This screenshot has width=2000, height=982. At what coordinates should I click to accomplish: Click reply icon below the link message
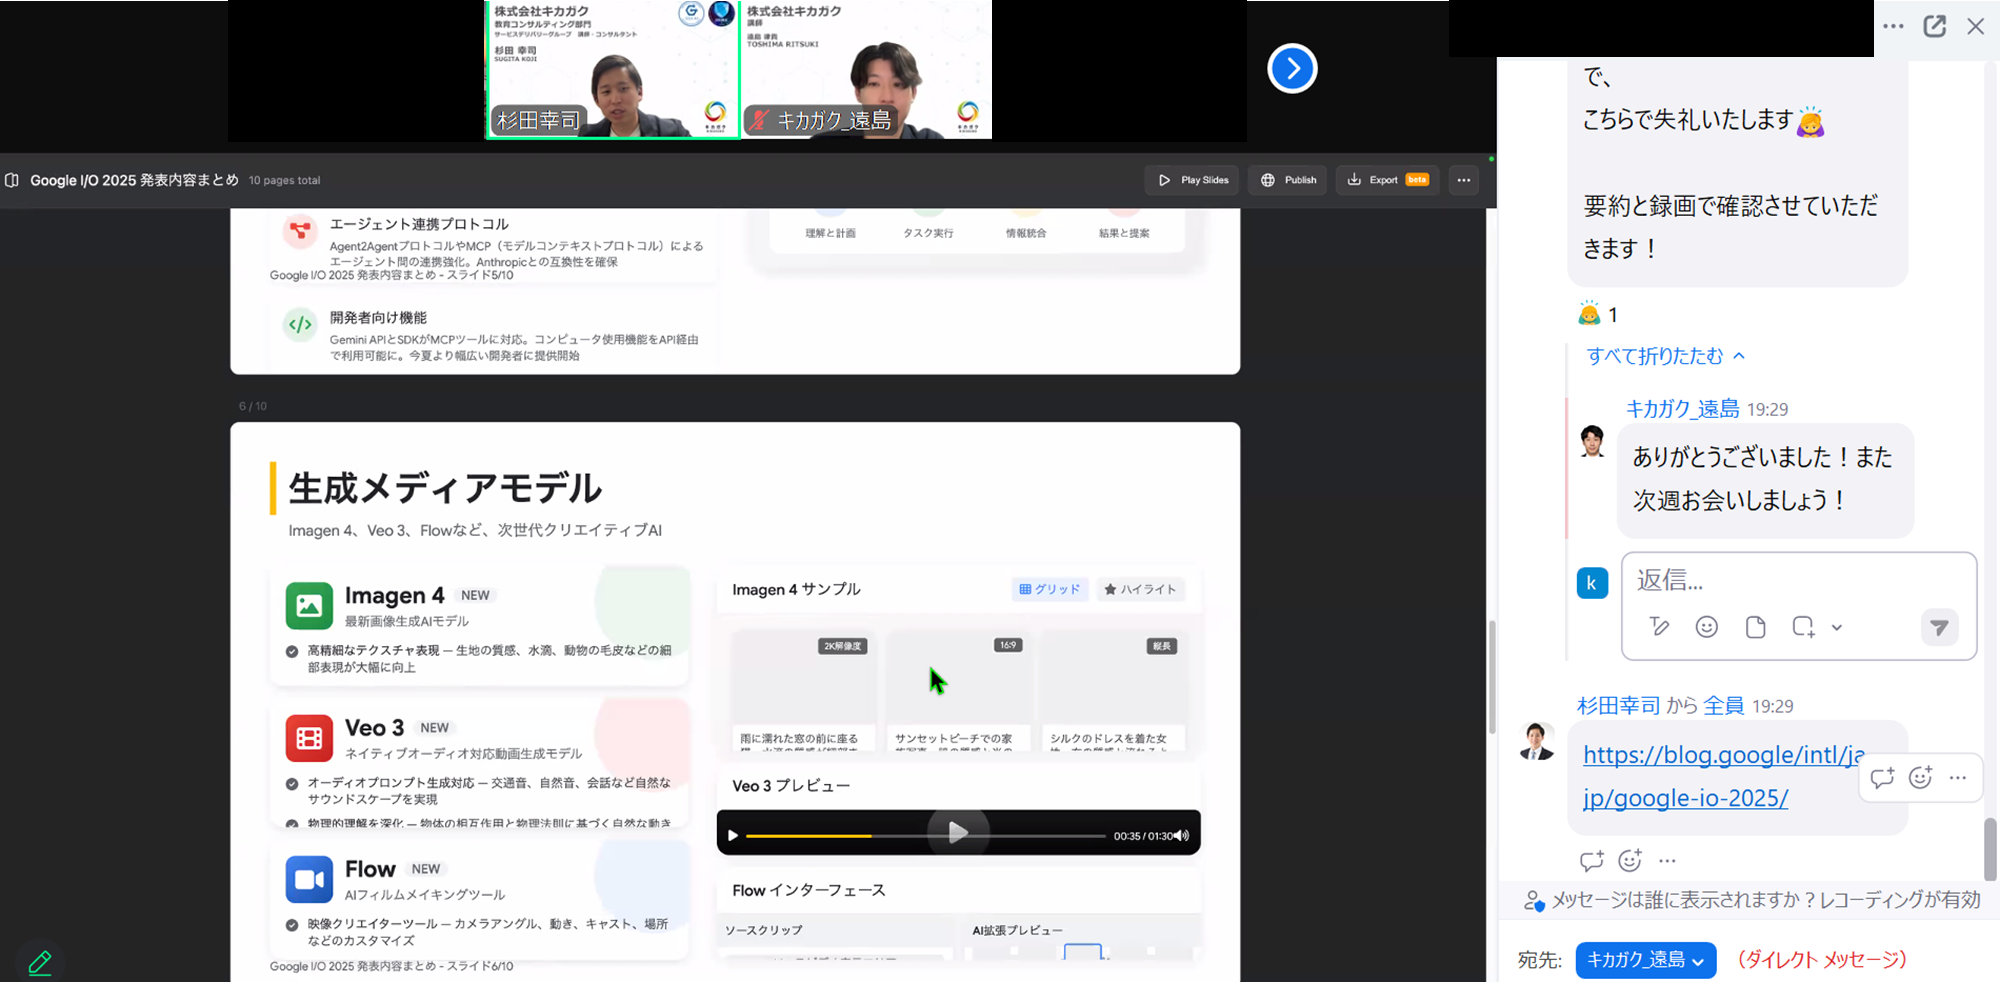click(1591, 860)
